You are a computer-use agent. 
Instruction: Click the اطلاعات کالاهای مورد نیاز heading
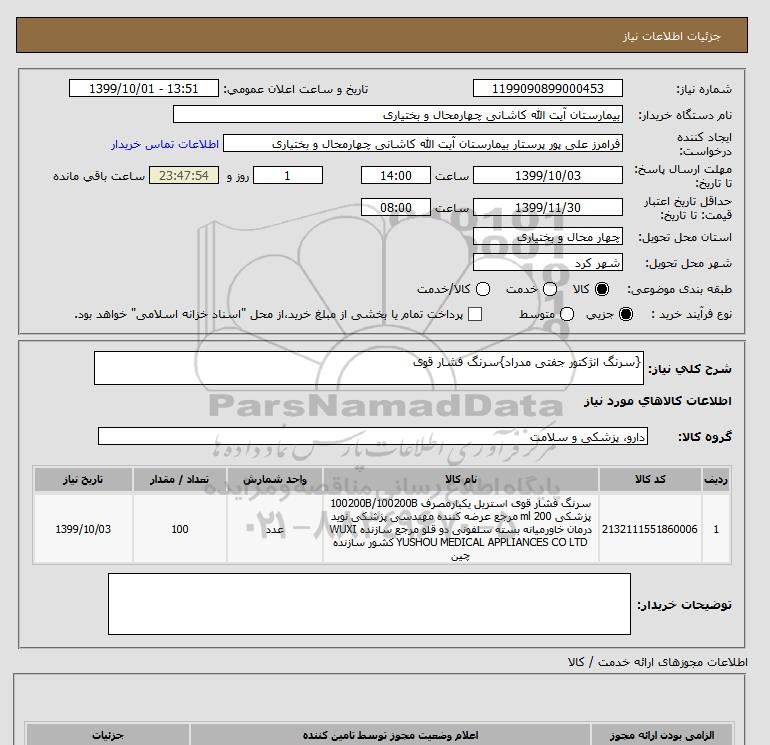(x=658, y=401)
